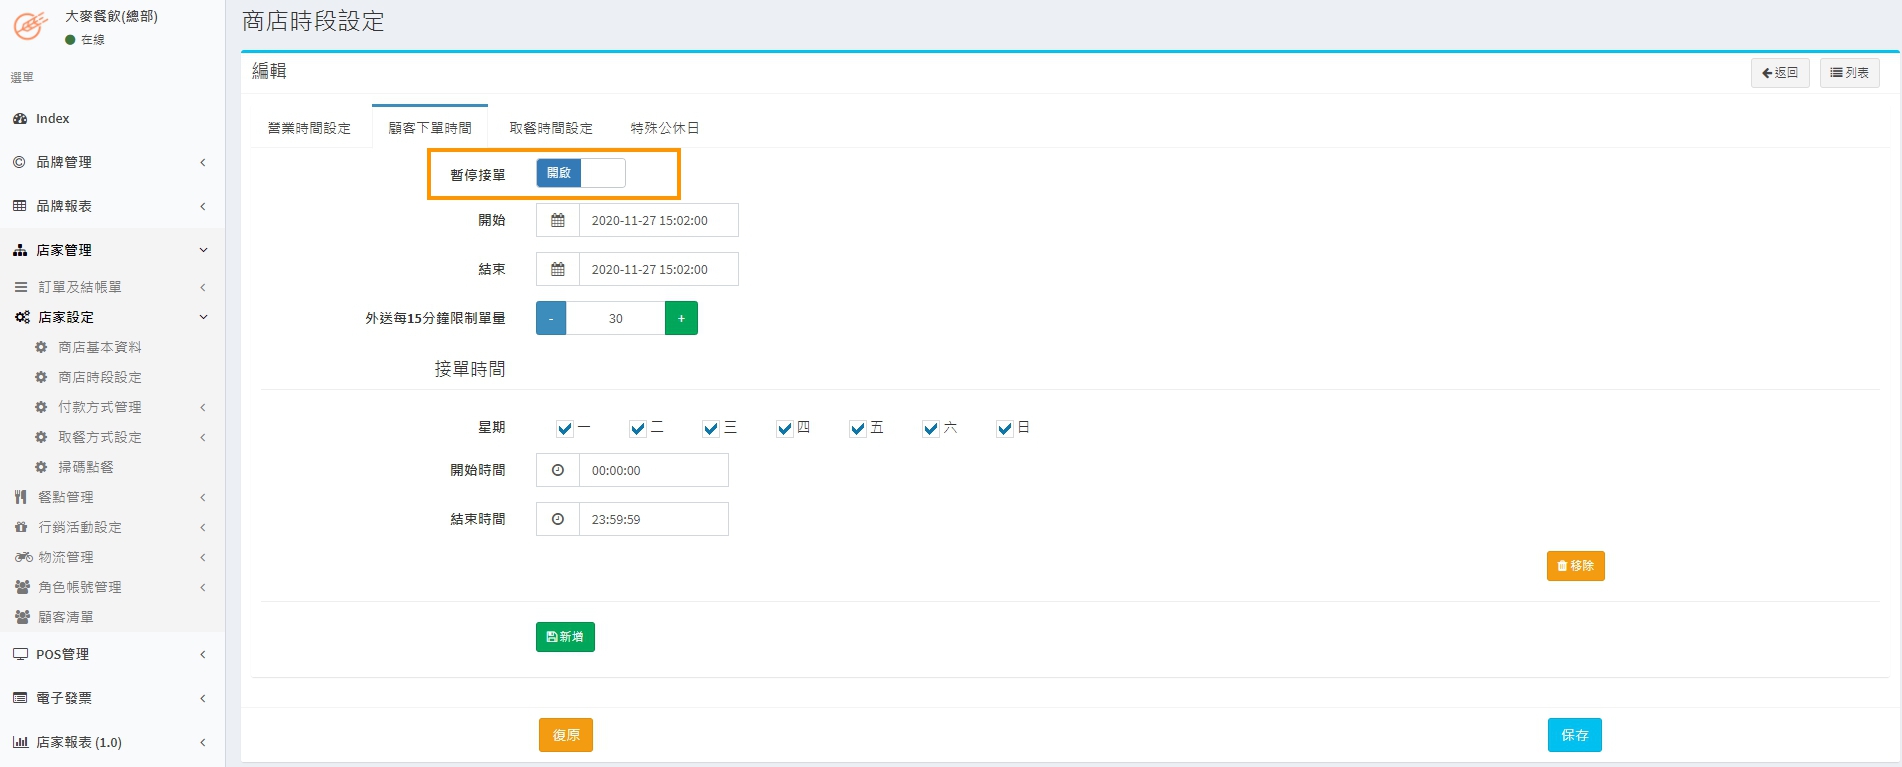This screenshot has width=1902, height=767.
Task: Click the calendar icon beside 結束 date
Action: click(x=558, y=269)
